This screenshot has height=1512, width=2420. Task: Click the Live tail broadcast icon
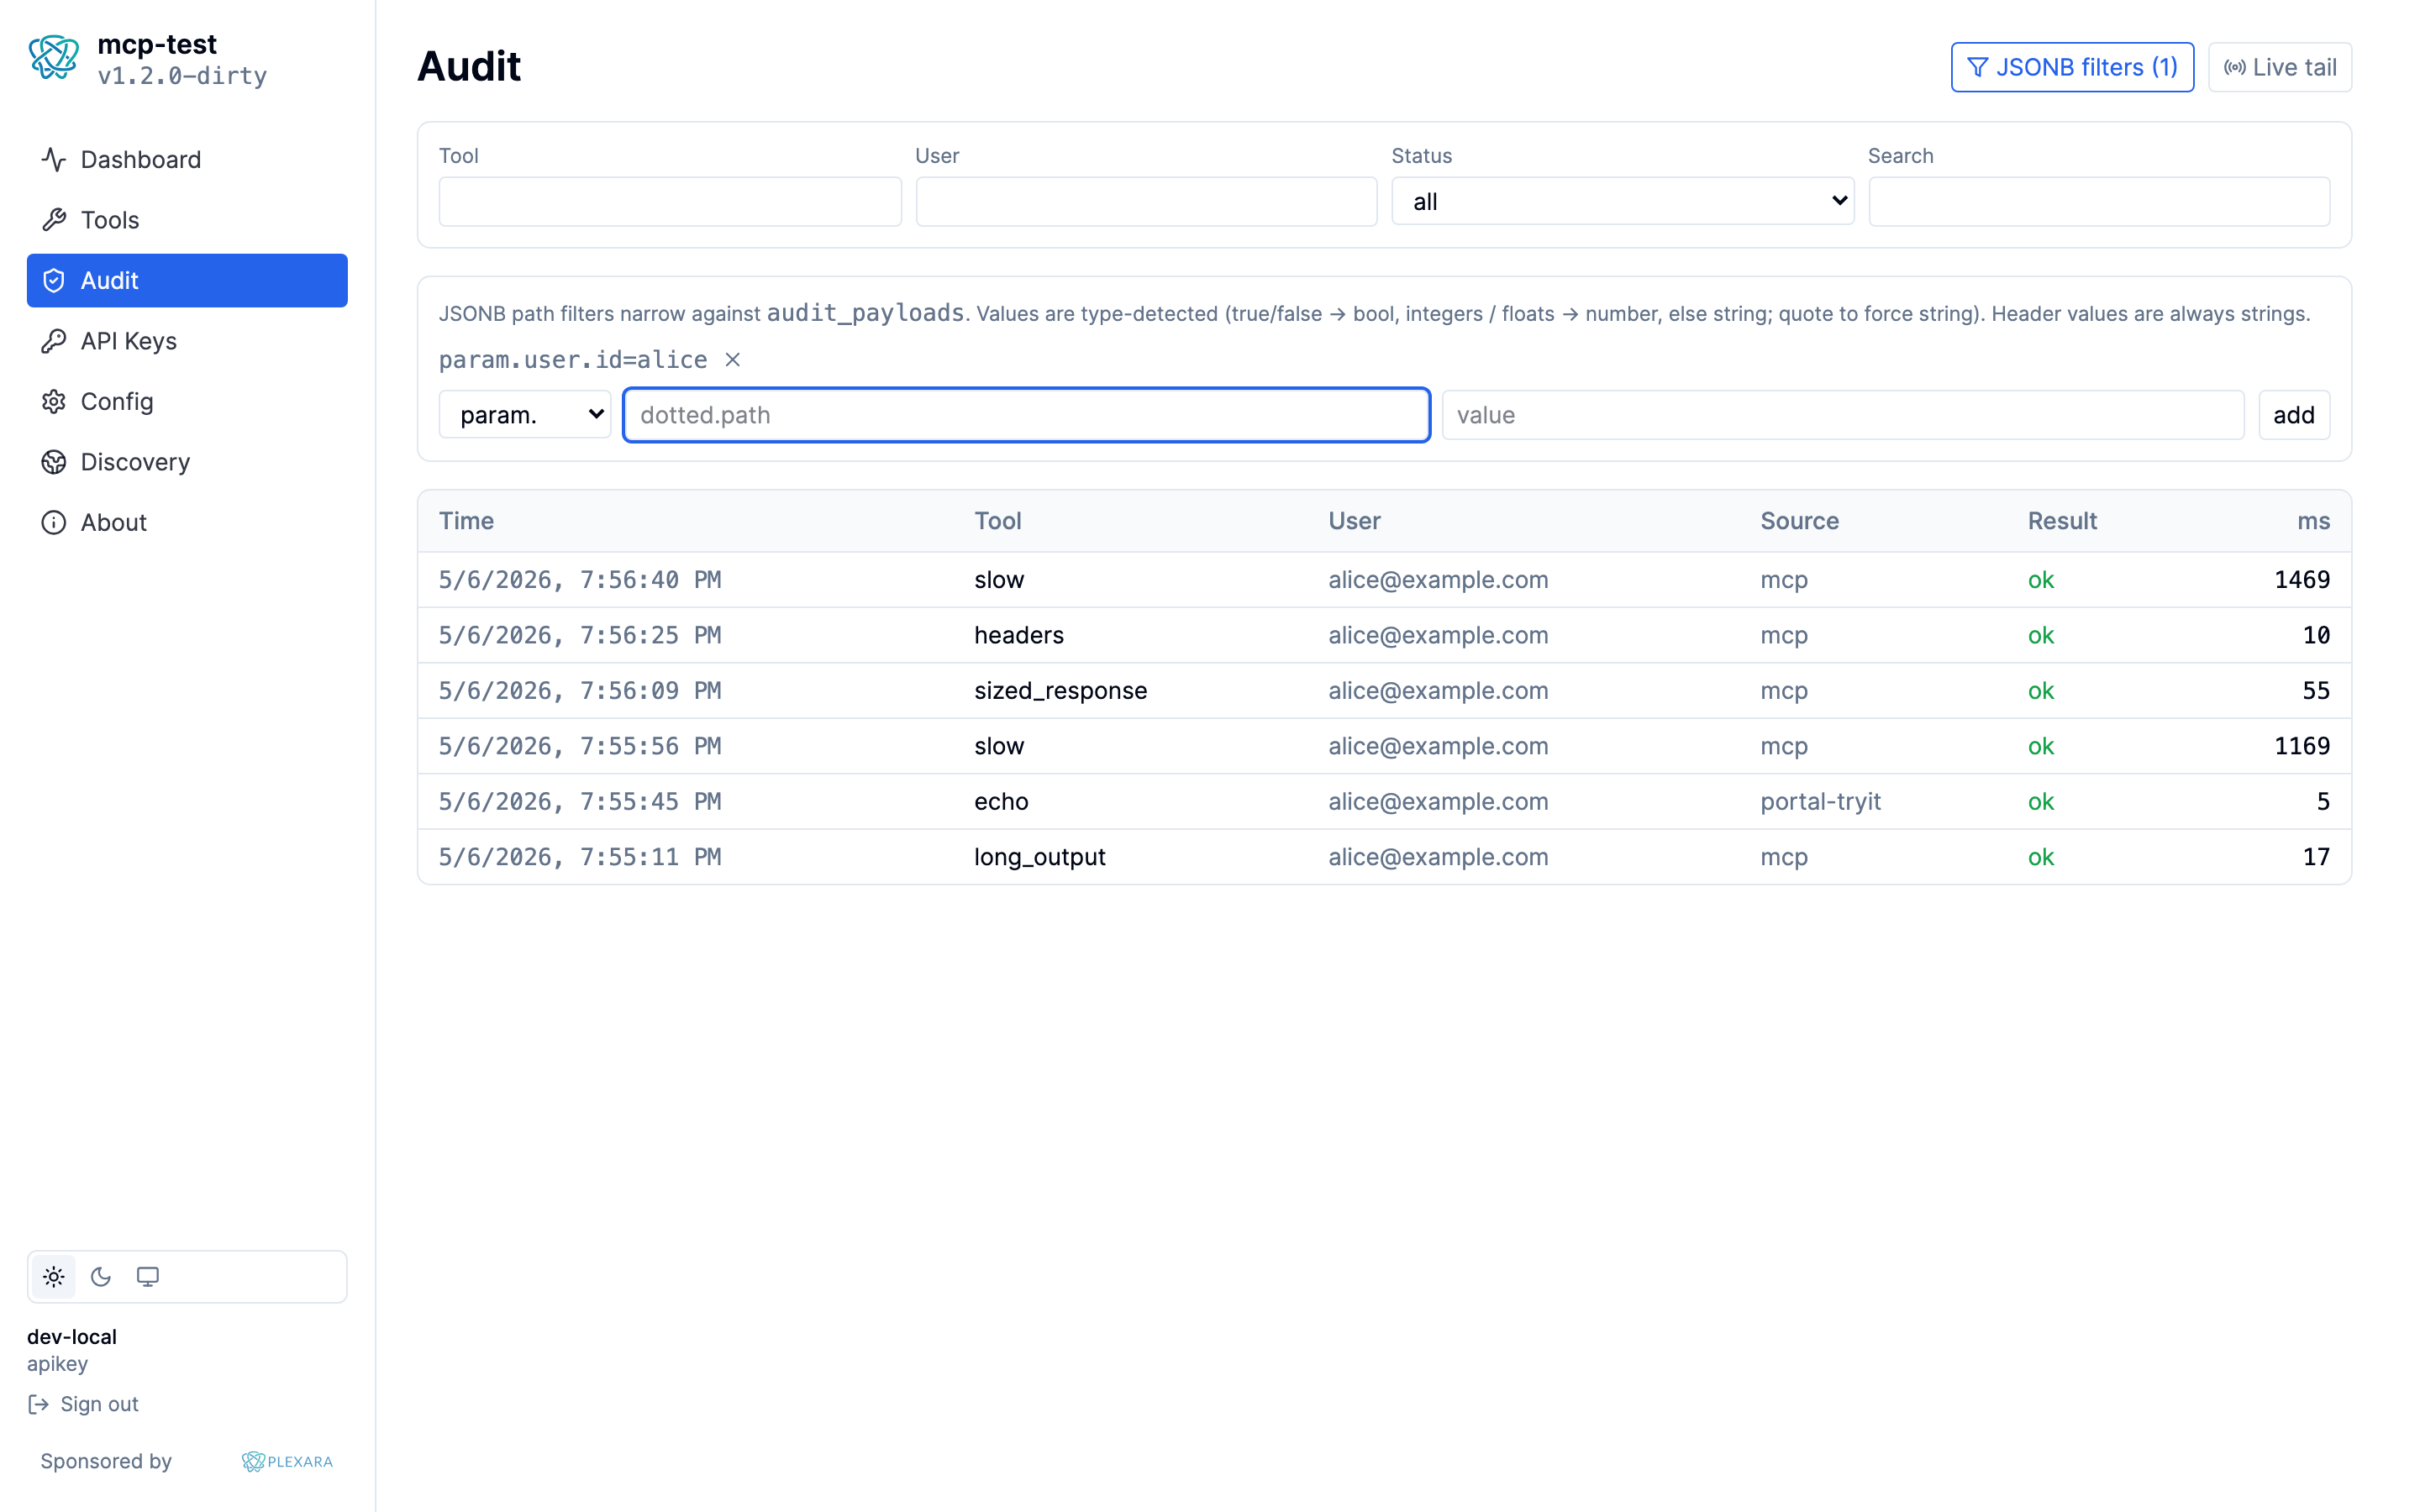tap(2235, 67)
